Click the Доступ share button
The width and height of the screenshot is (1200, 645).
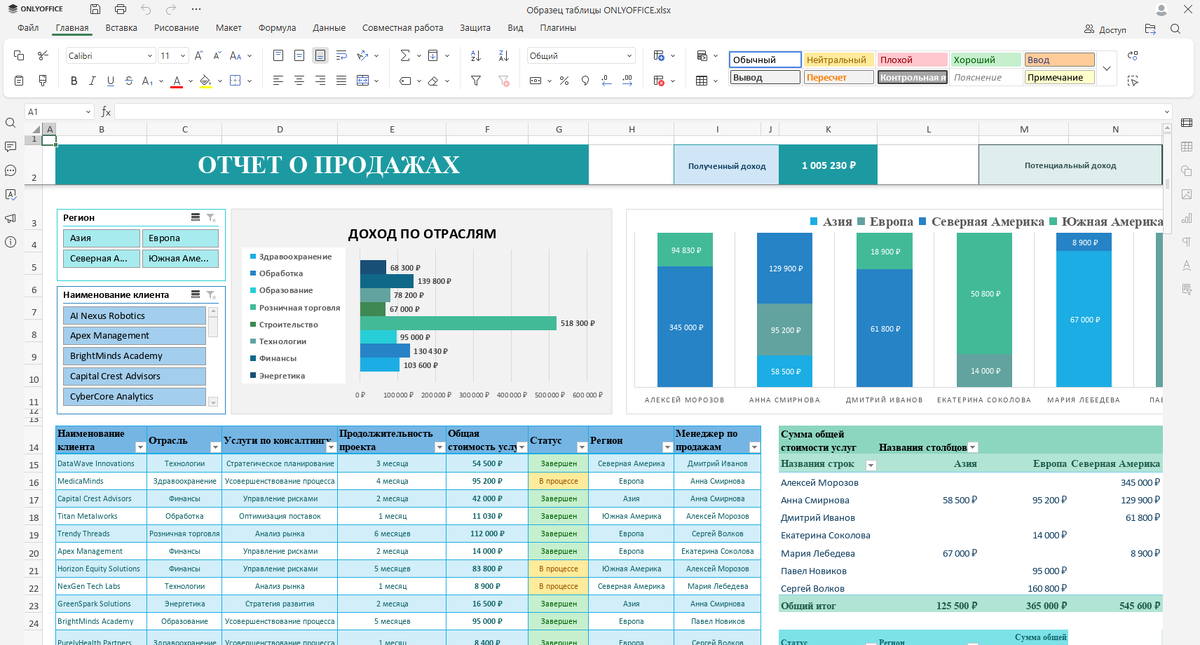click(1105, 30)
